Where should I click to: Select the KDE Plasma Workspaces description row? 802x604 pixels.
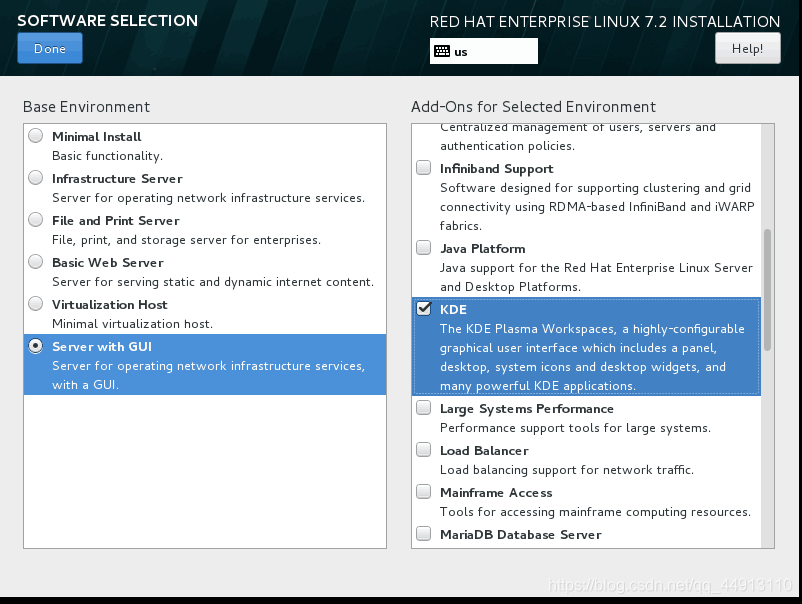coord(586,347)
